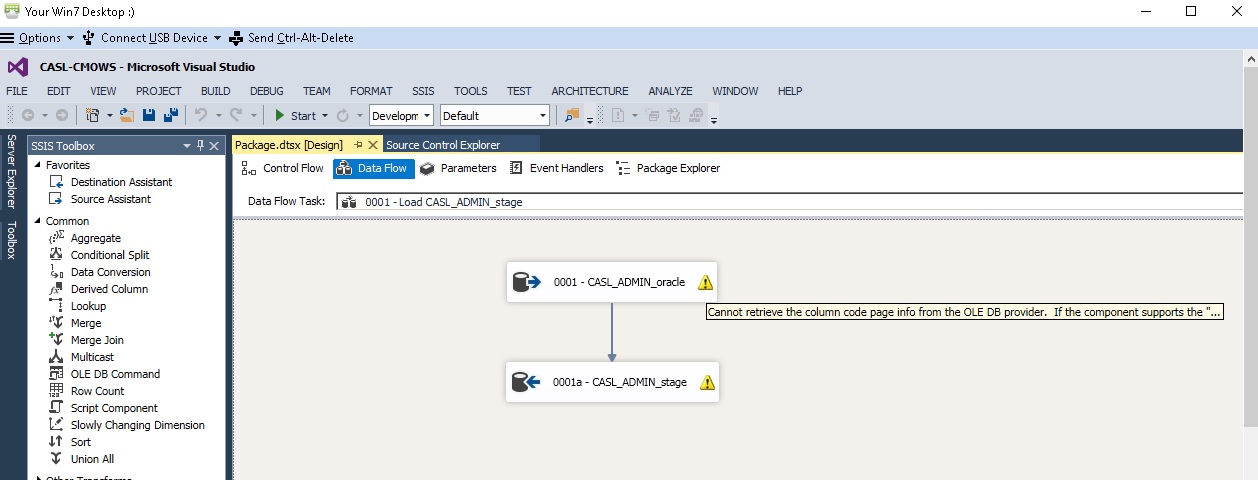Image resolution: width=1258 pixels, height=480 pixels.
Task: Open the TOOLS menu
Action: point(470,91)
